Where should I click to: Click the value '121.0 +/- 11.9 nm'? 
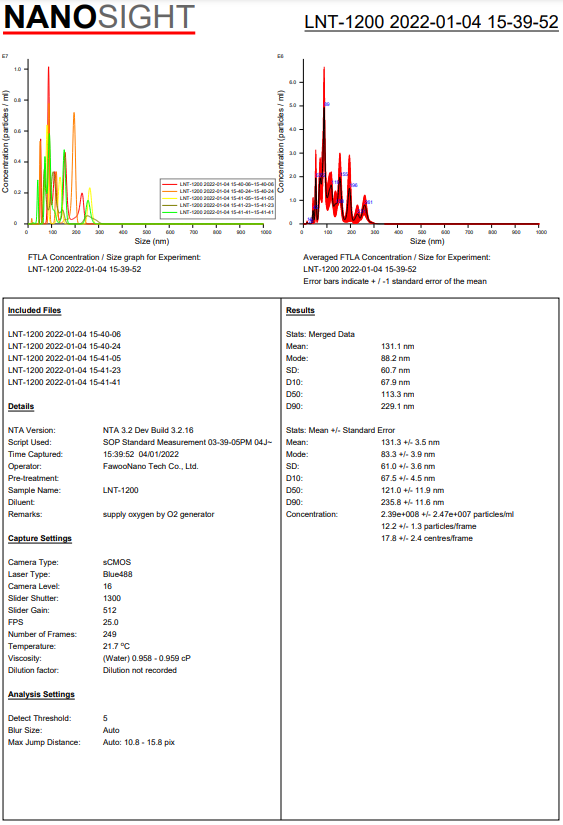413,490
